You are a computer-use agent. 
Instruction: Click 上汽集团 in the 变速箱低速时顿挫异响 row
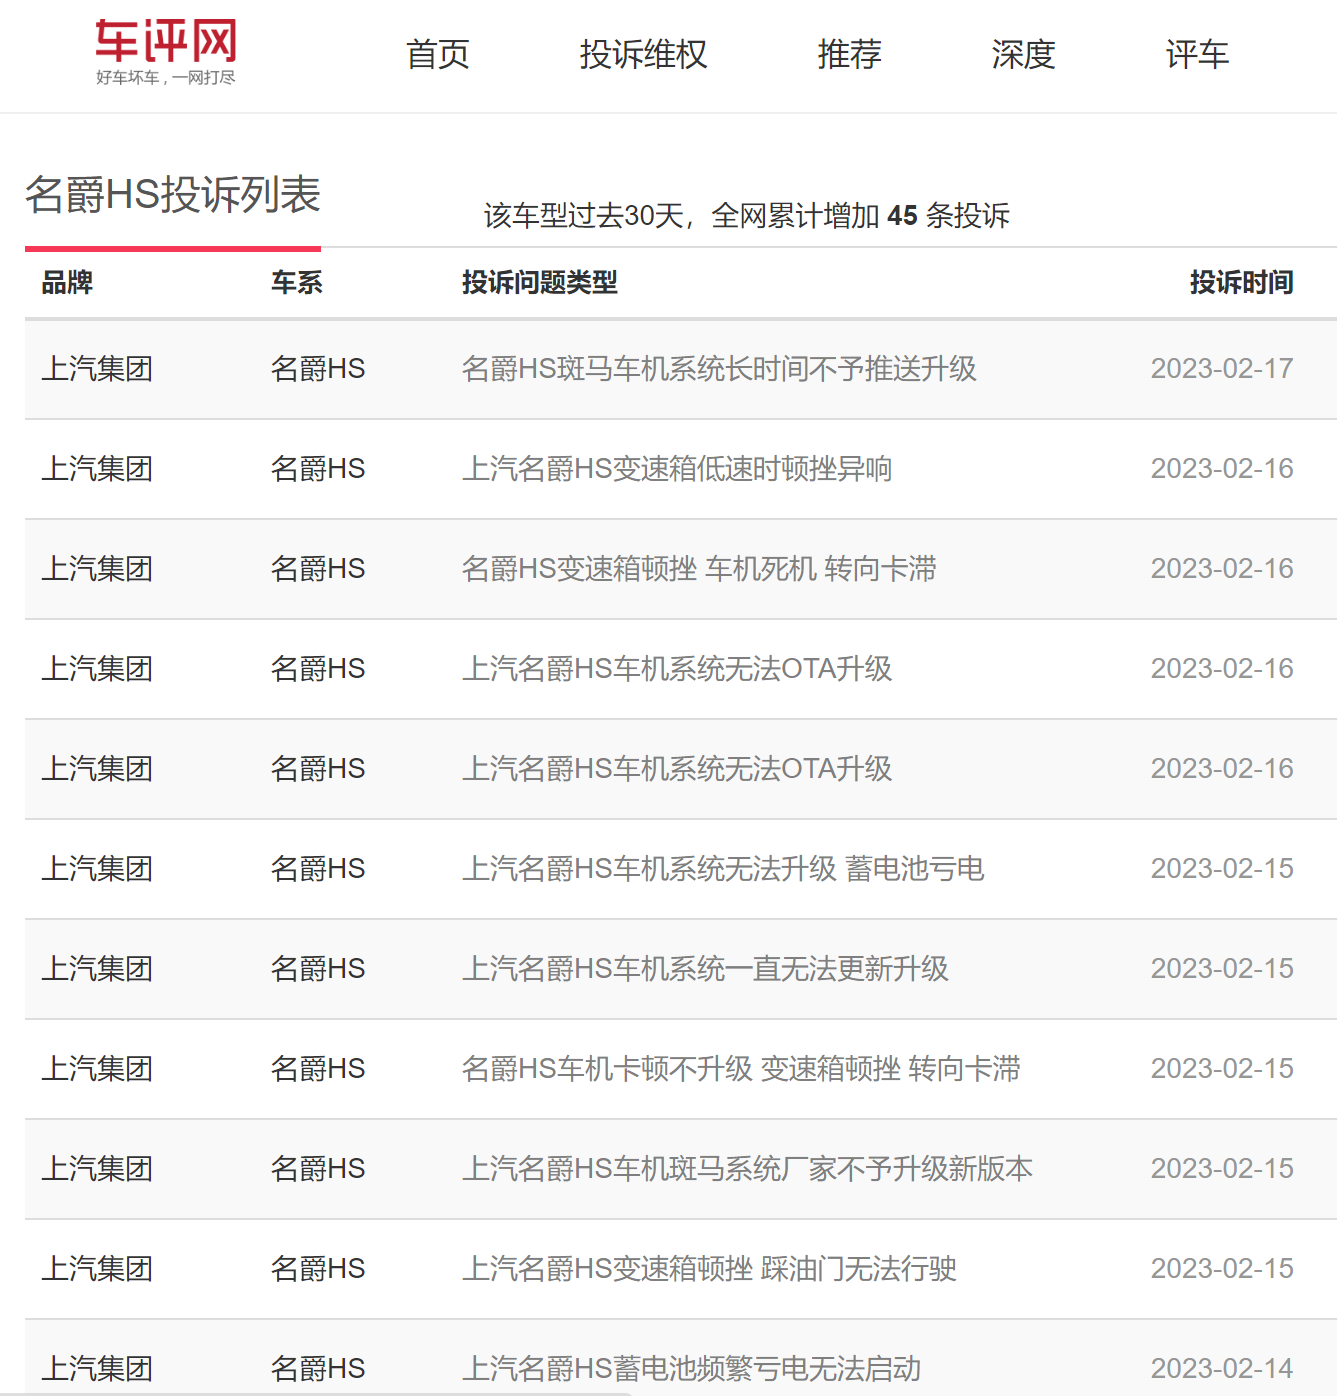click(x=97, y=469)
